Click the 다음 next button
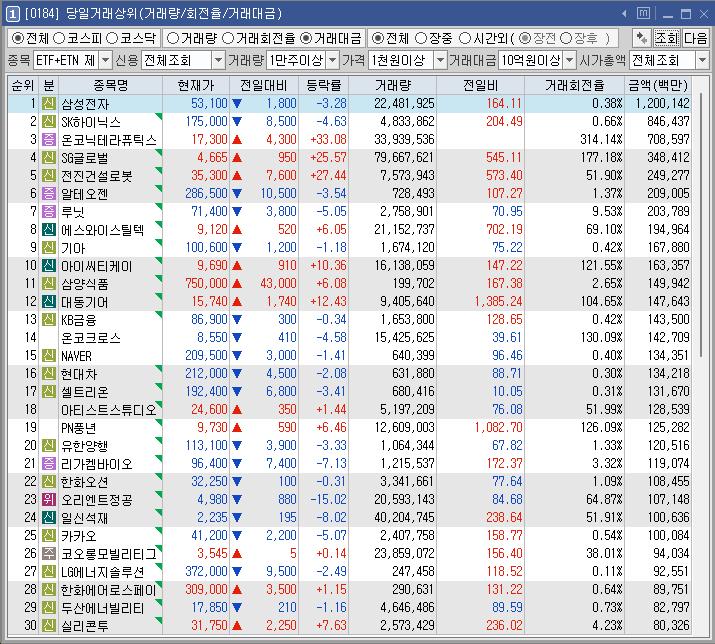 (695, 38)
